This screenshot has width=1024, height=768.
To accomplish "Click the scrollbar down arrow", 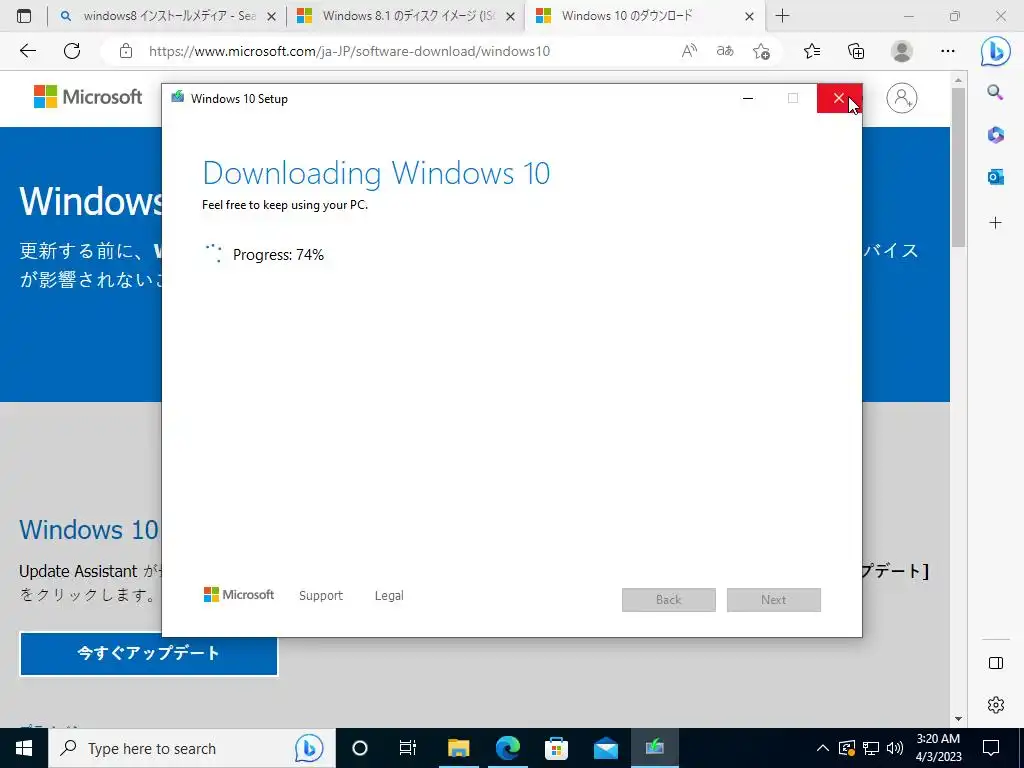I will [x=958, y=719].
